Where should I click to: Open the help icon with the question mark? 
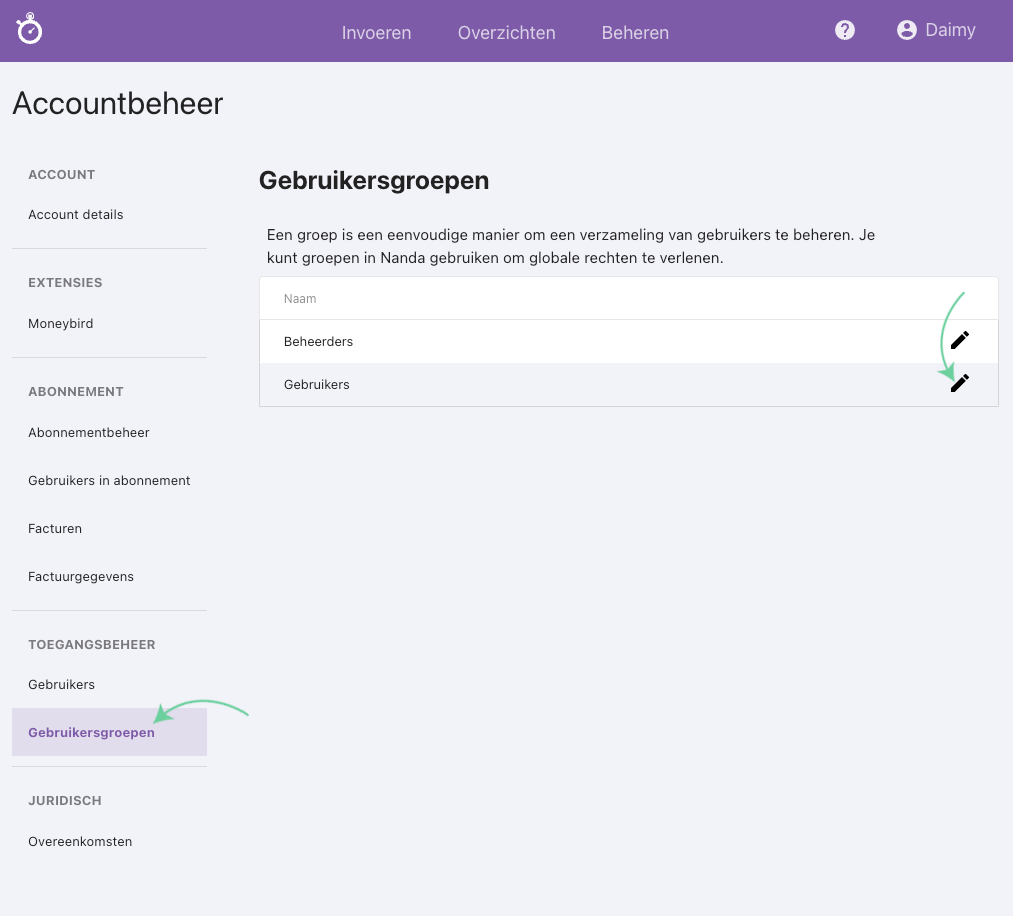[x=845, y=30]
